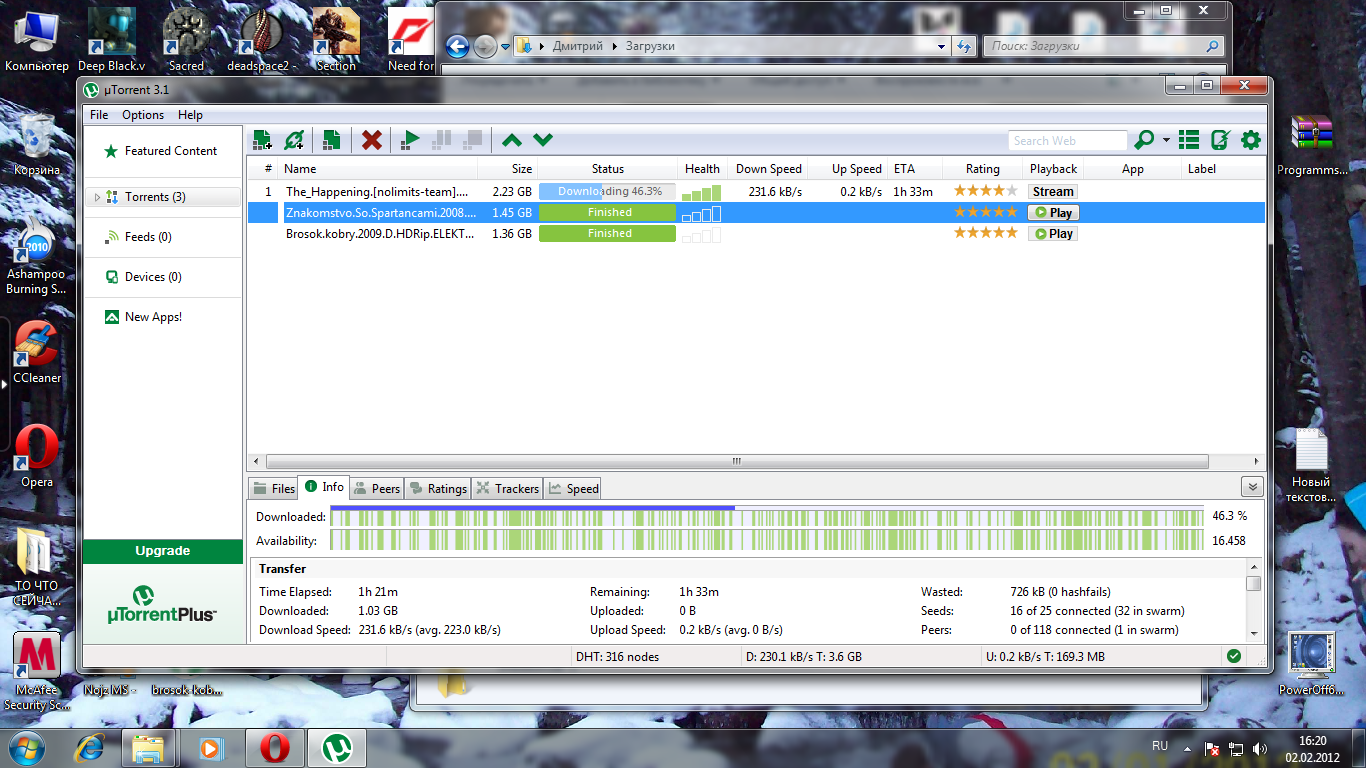
Task: Open the Help menu
Action: coord(190,115)
